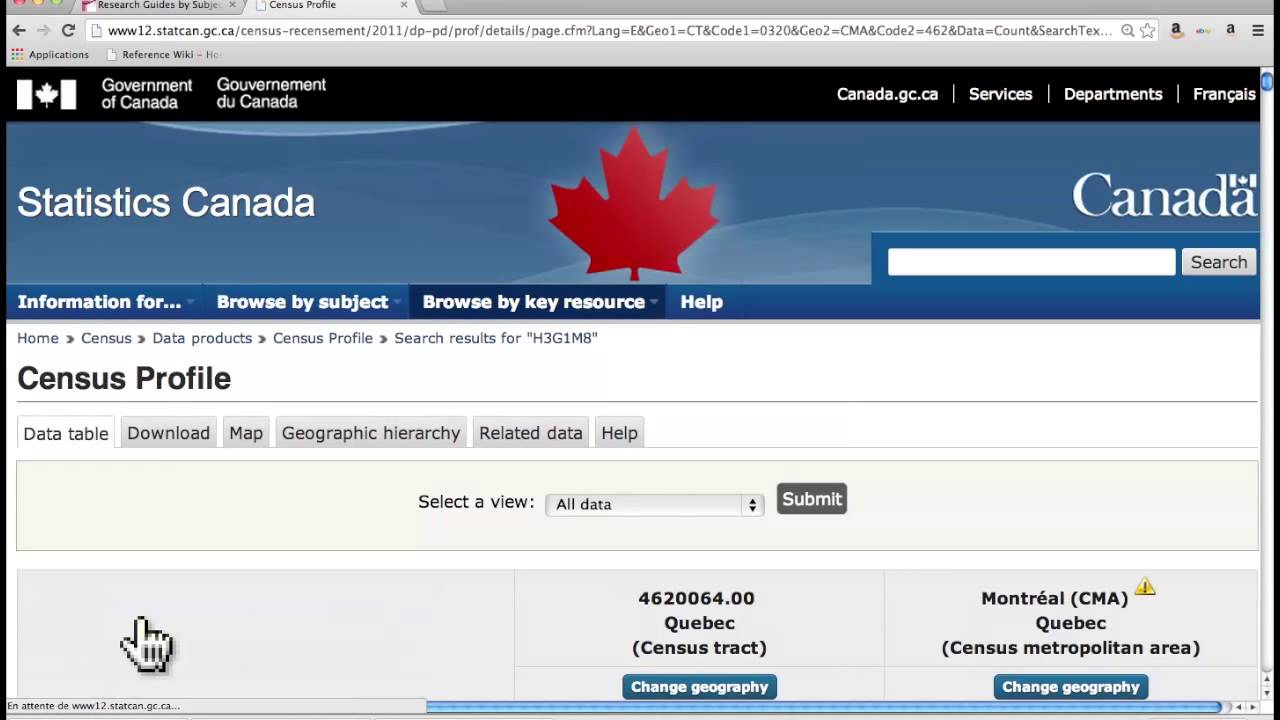The height and width of the screenshot is (720, 1280).
Task: Open the Chrome hamburger menu
Action: tap(1258, 31)
